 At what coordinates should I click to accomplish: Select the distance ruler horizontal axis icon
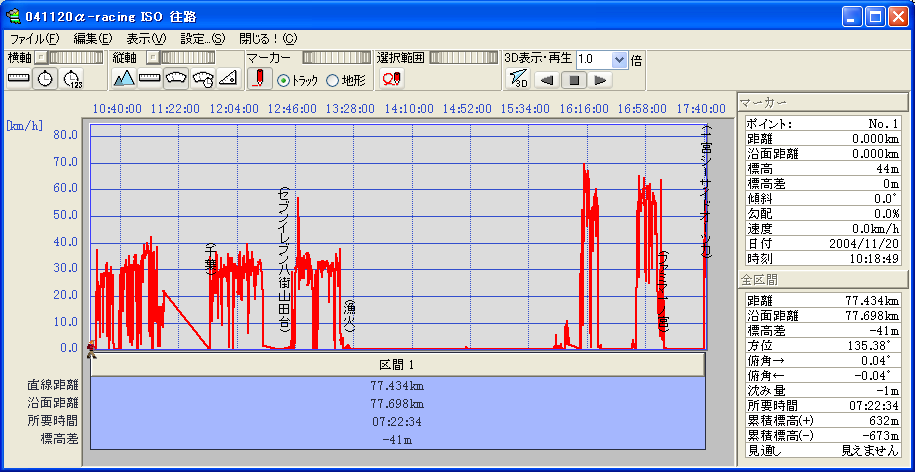click(19, 78)
